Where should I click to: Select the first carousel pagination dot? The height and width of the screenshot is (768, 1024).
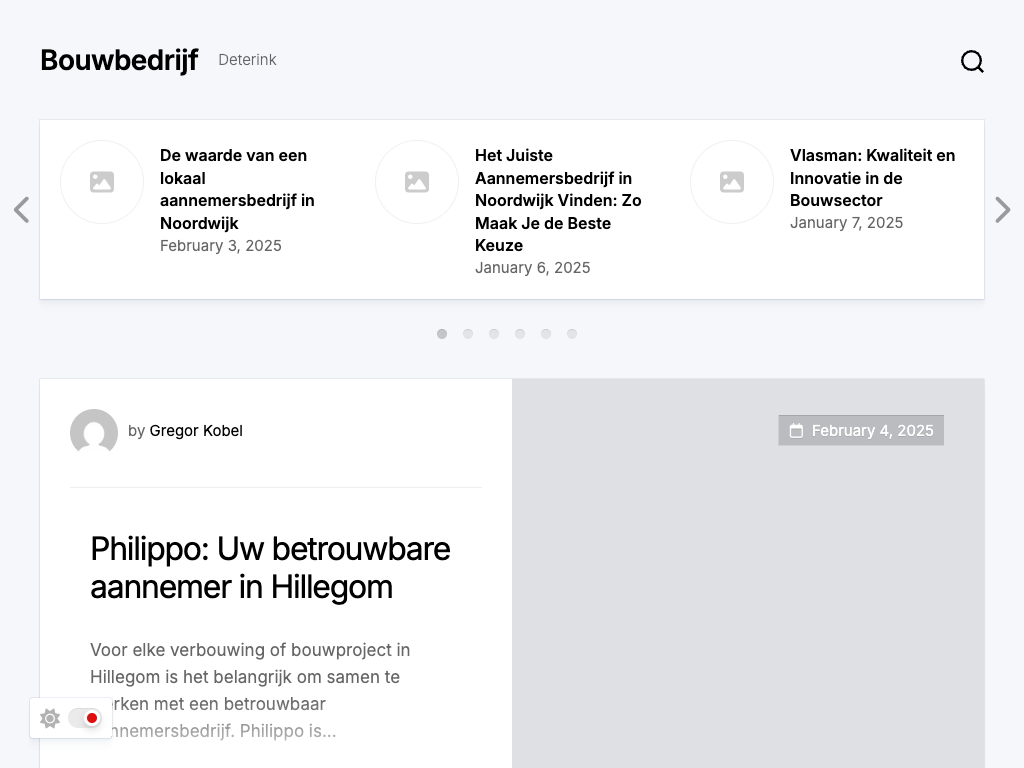(x=442, y=334)
